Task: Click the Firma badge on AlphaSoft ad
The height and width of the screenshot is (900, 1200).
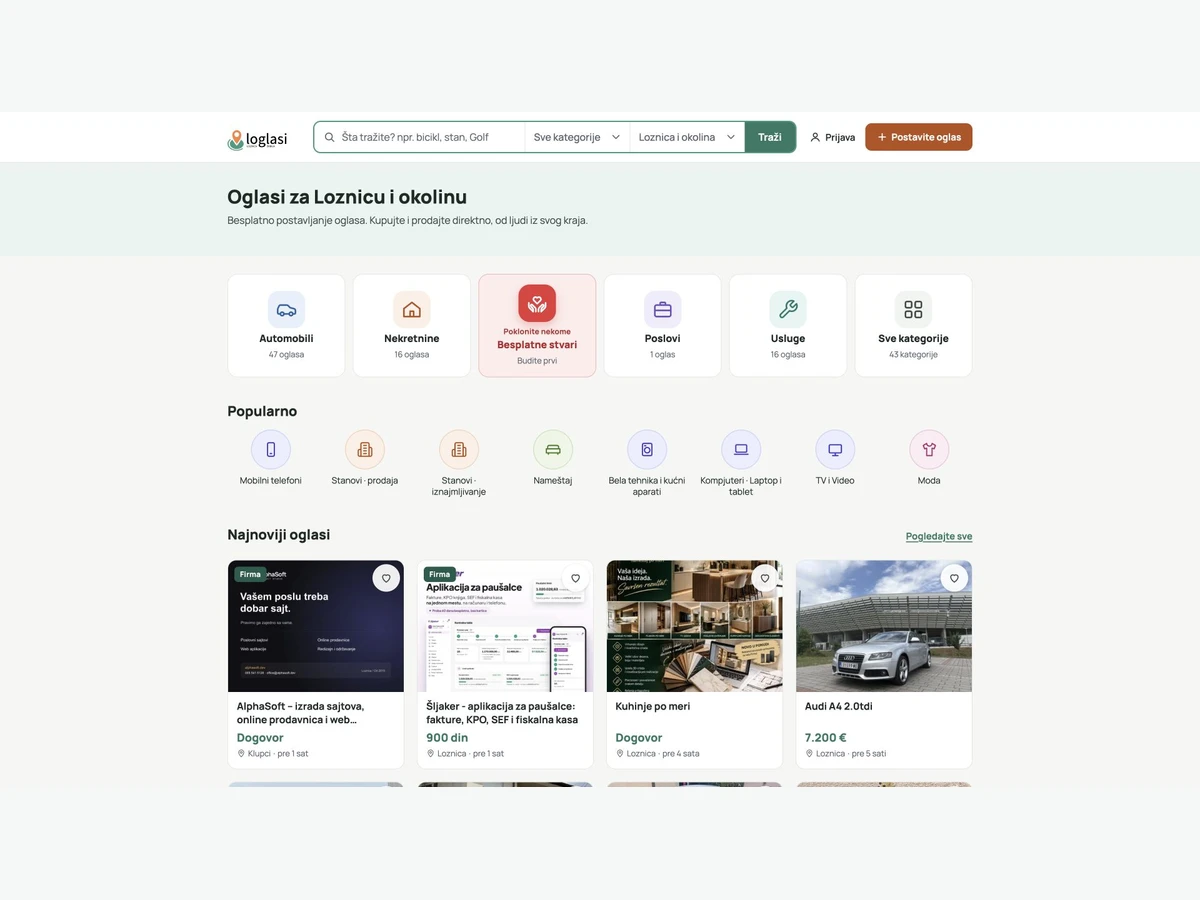Action: pos(250,574)
